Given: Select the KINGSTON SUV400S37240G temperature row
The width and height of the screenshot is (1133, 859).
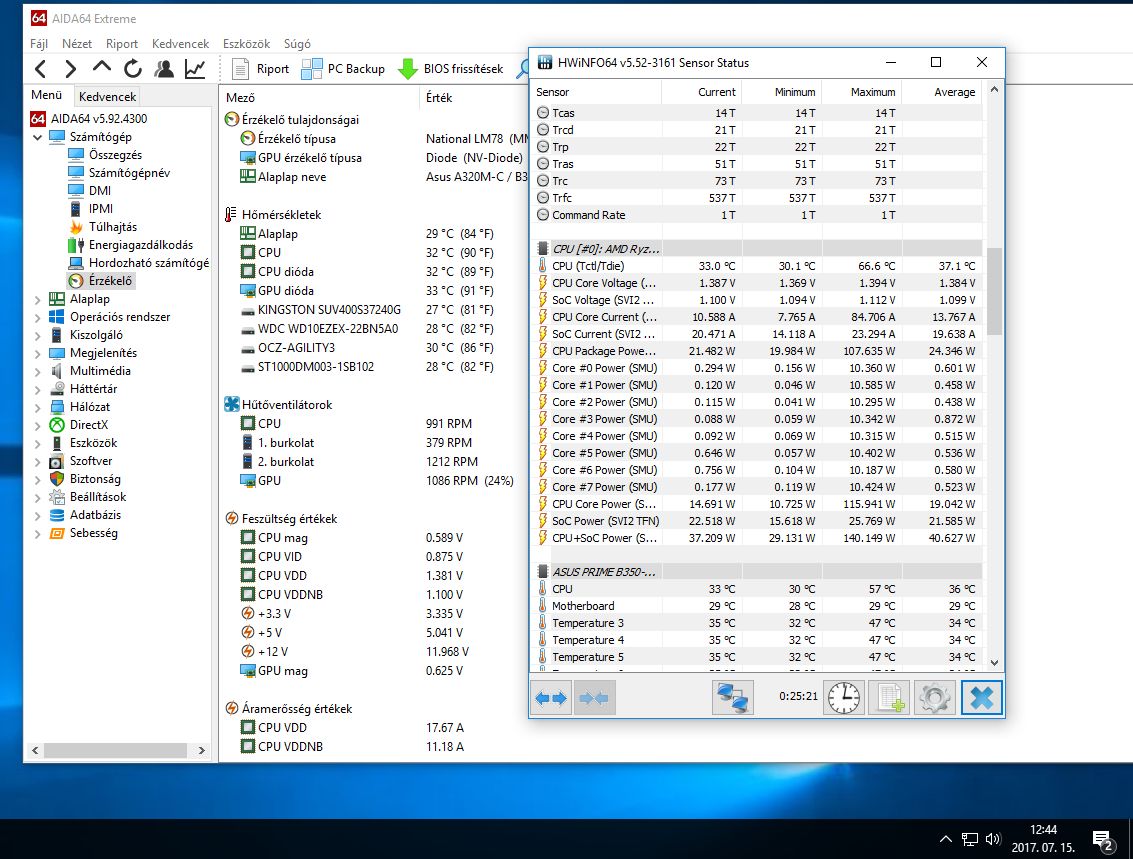Looking at the screenshot, I should [374, 310].
